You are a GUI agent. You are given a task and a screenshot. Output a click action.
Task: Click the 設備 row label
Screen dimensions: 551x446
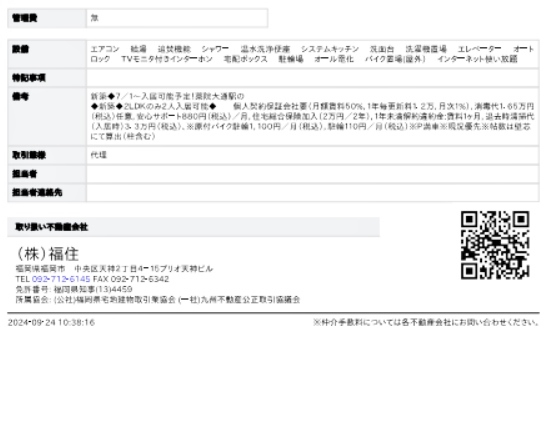[47, 54]
